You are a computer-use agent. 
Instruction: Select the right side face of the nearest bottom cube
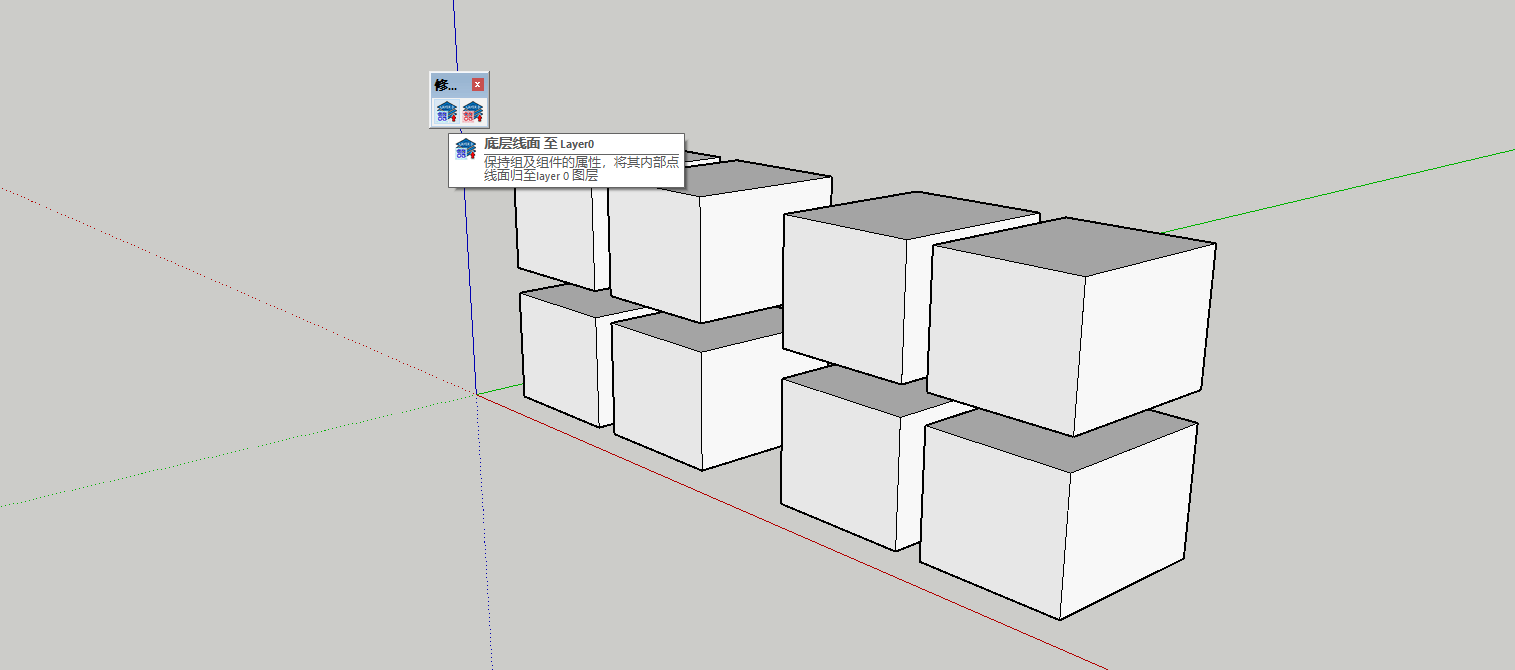(x=1128, y=520)
